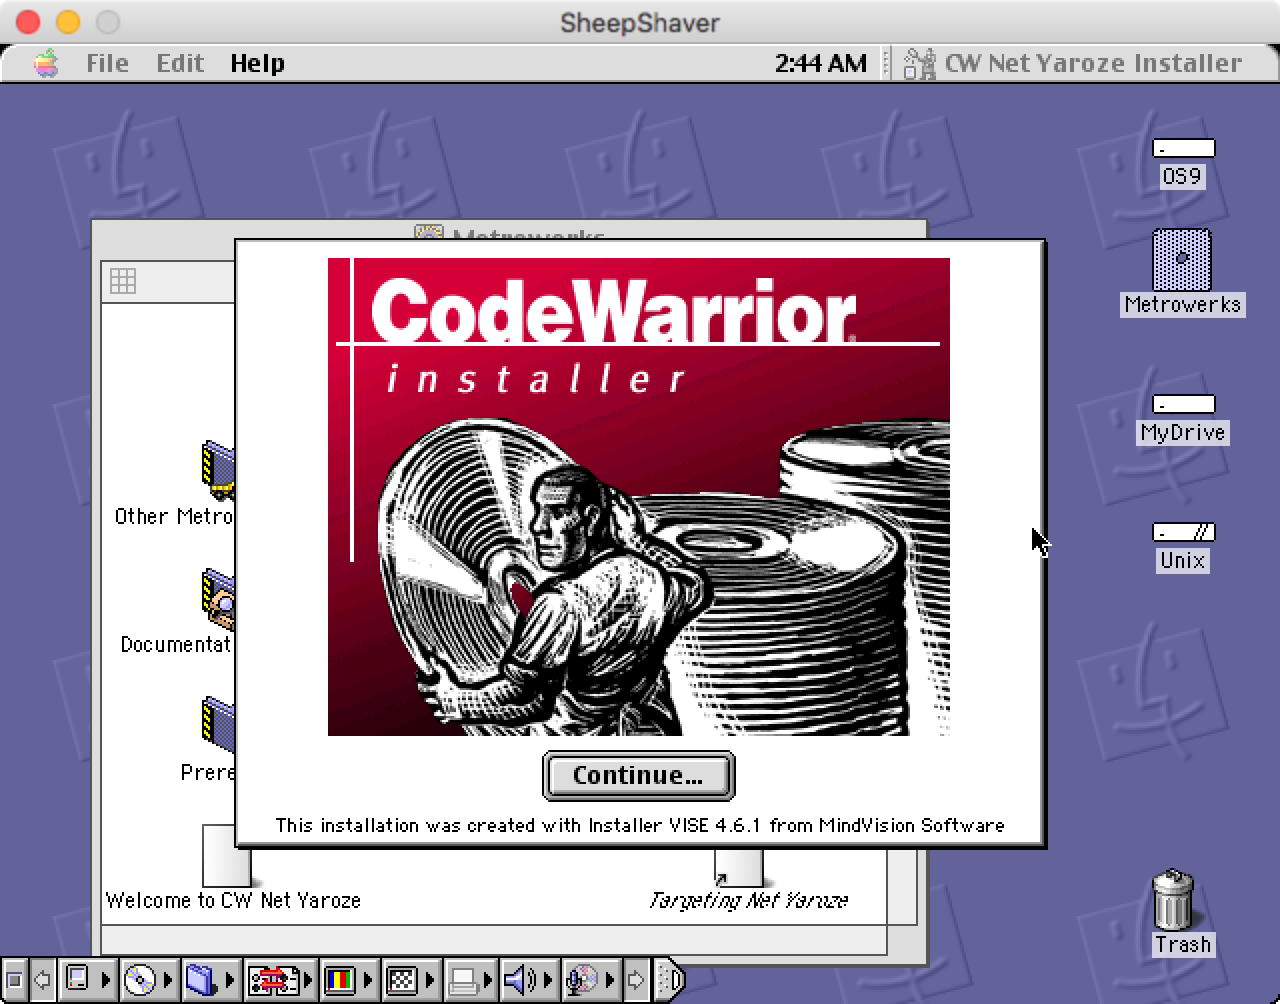Viewport: 1280px width, 1004px height.
Task: Select Other Metro folder in Metrowerks window
Action: point(218,470)
